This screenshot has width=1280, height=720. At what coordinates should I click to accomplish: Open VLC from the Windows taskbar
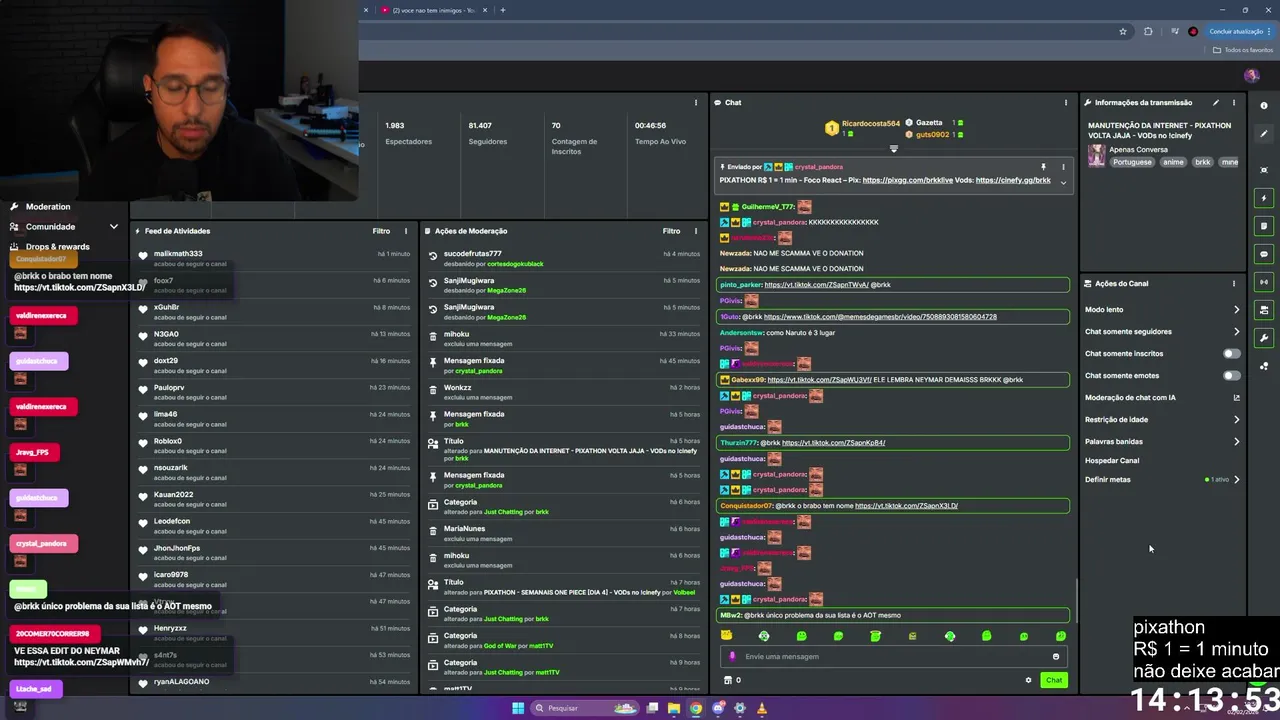(762, 708)
